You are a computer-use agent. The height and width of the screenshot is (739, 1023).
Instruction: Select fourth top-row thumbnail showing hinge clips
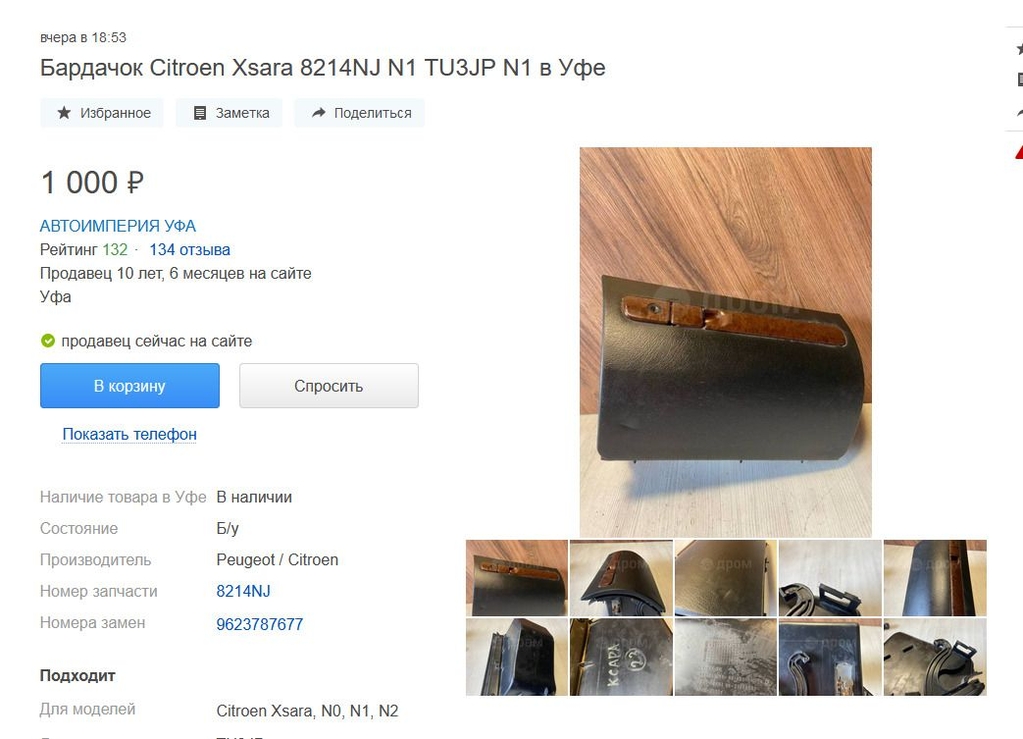click(830, 578)
